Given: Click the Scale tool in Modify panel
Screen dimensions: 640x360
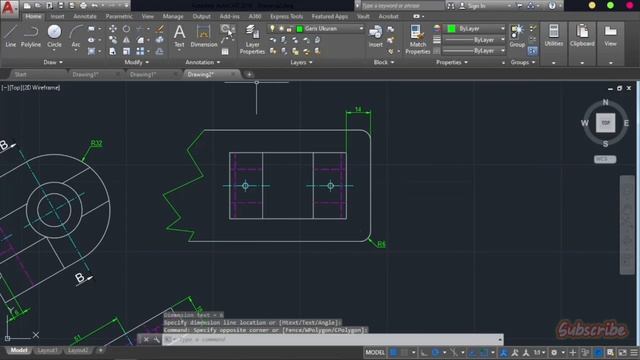Looking at the screenshot, I should coord(127,51).
